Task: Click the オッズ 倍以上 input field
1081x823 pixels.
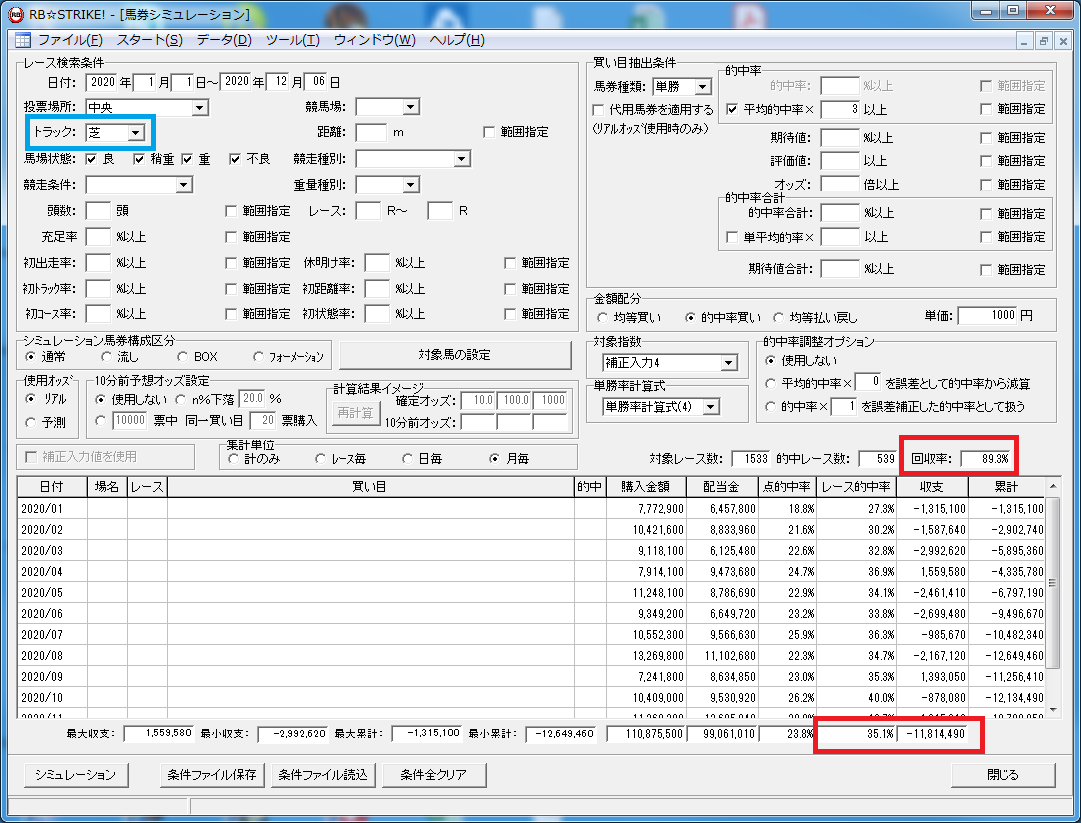Action: 840,184
